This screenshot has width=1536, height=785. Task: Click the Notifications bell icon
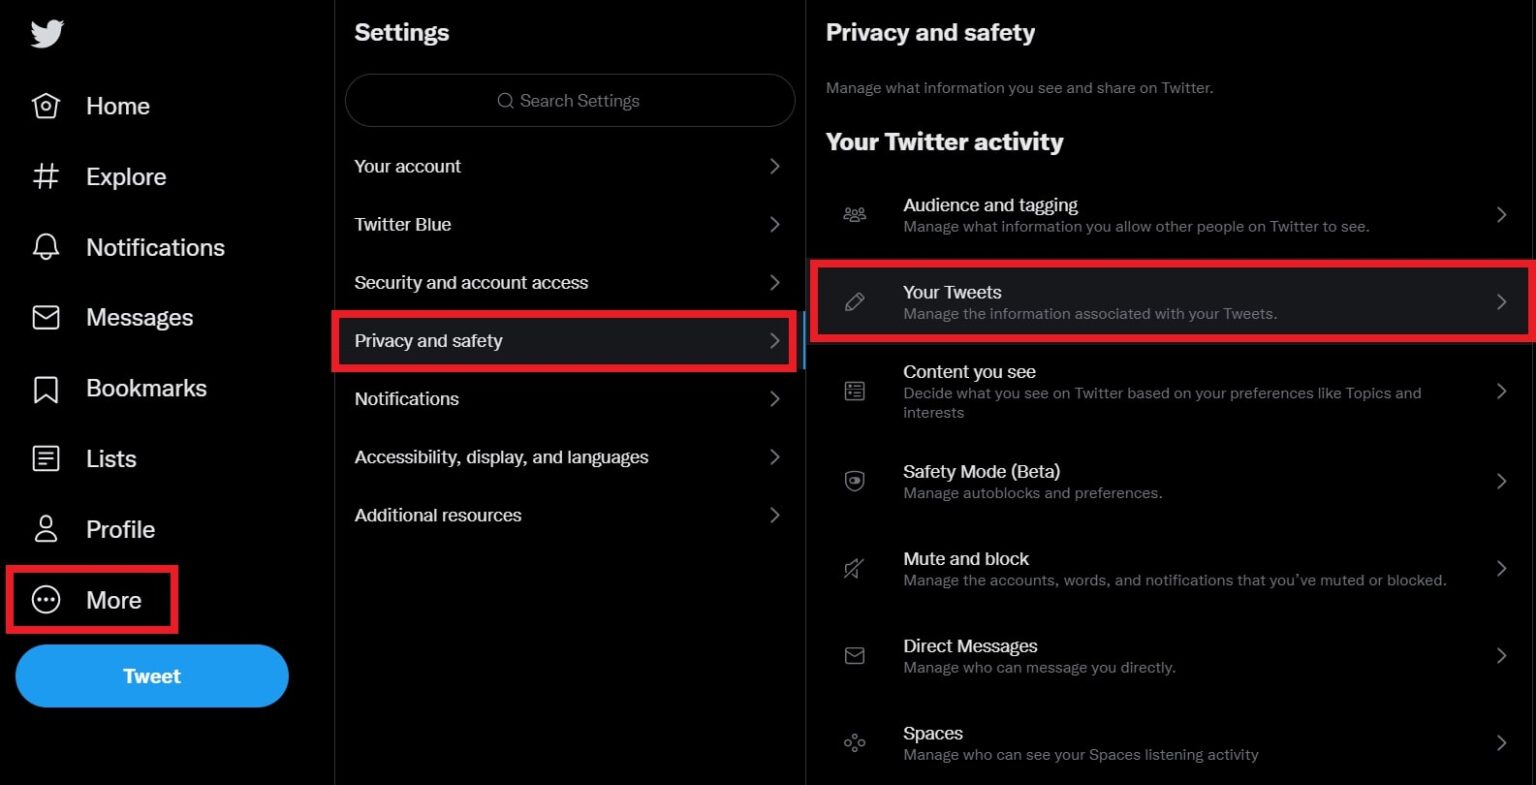(x=46, y=247)
